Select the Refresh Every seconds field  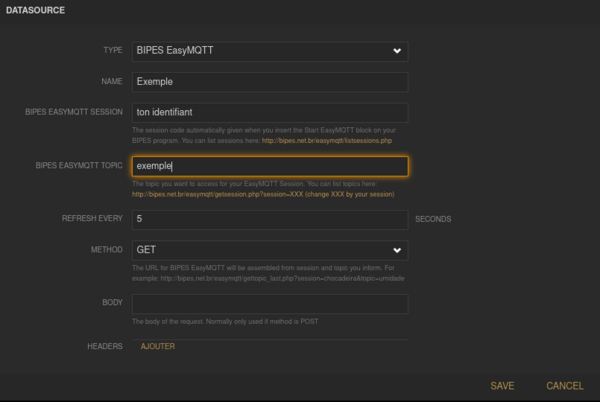270,220
